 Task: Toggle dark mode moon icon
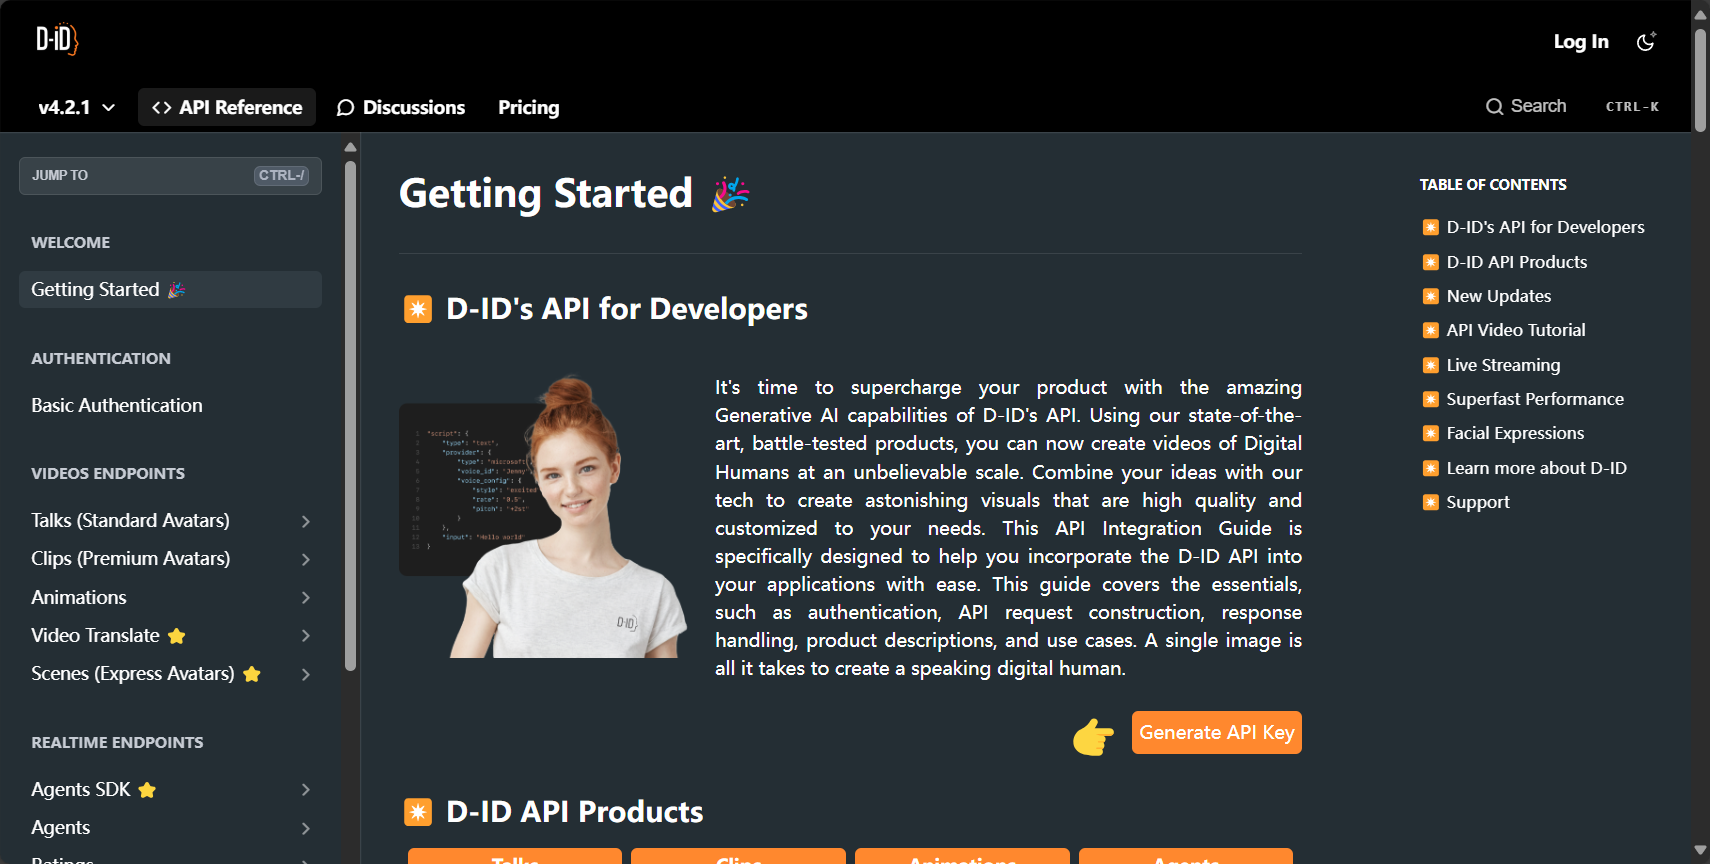pyautogui.click(x=1646, y=42)
